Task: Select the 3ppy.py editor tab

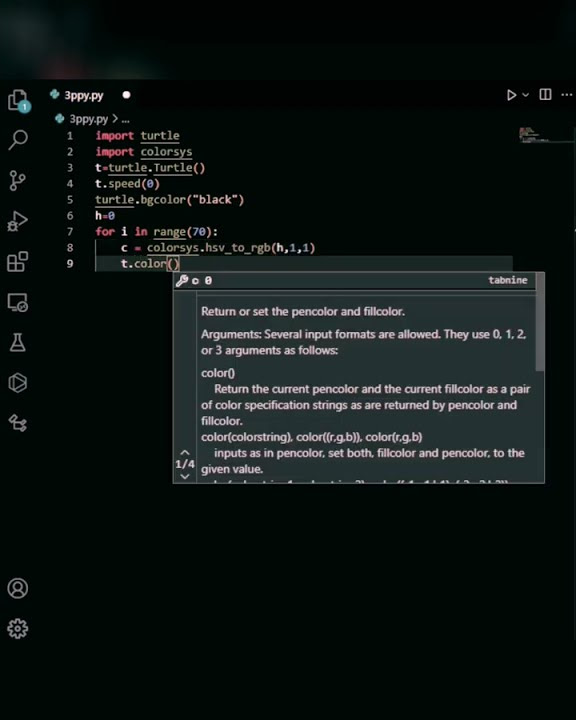Action: [x=84, y=95]
